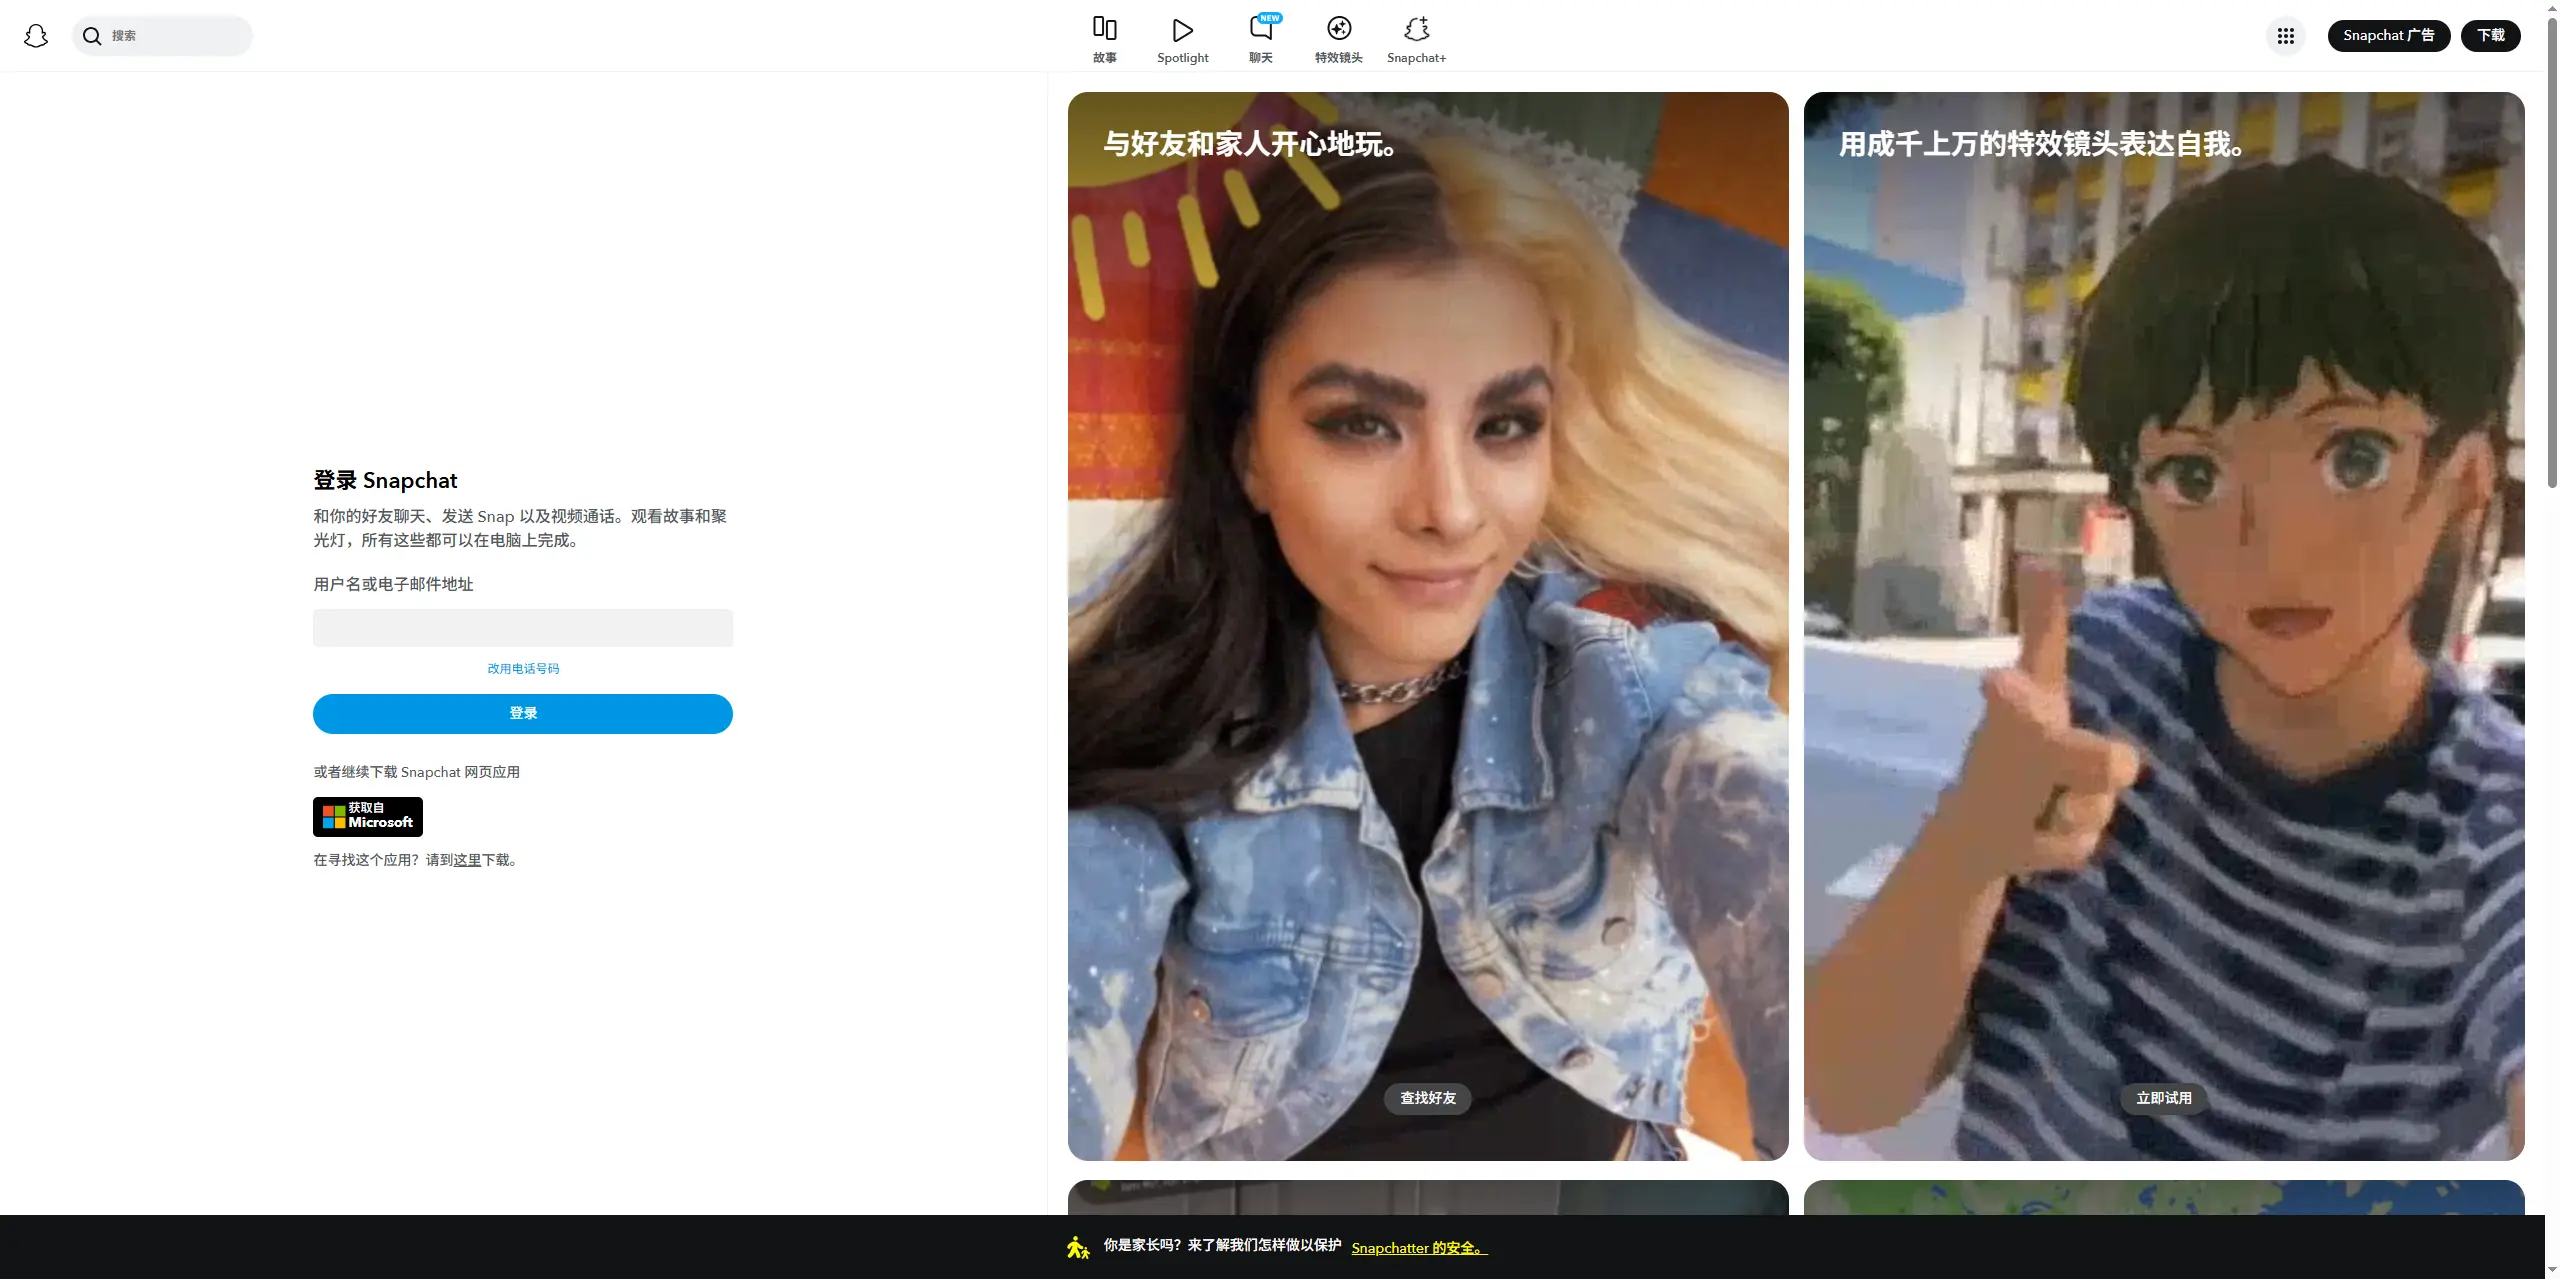This screenshot has width=2560, height=1279.
Task: Click the Snapchat 广告 button
Action: coord(2388,35)
